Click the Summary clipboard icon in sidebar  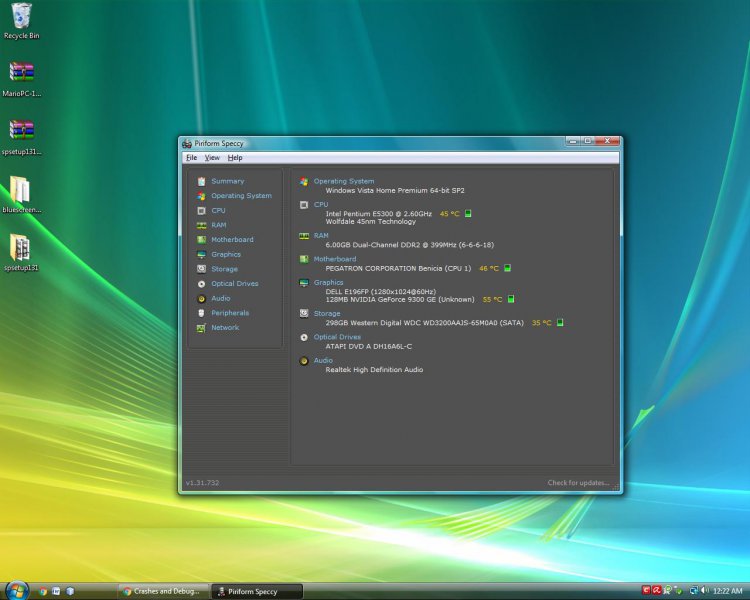click(x=201, y=181)
